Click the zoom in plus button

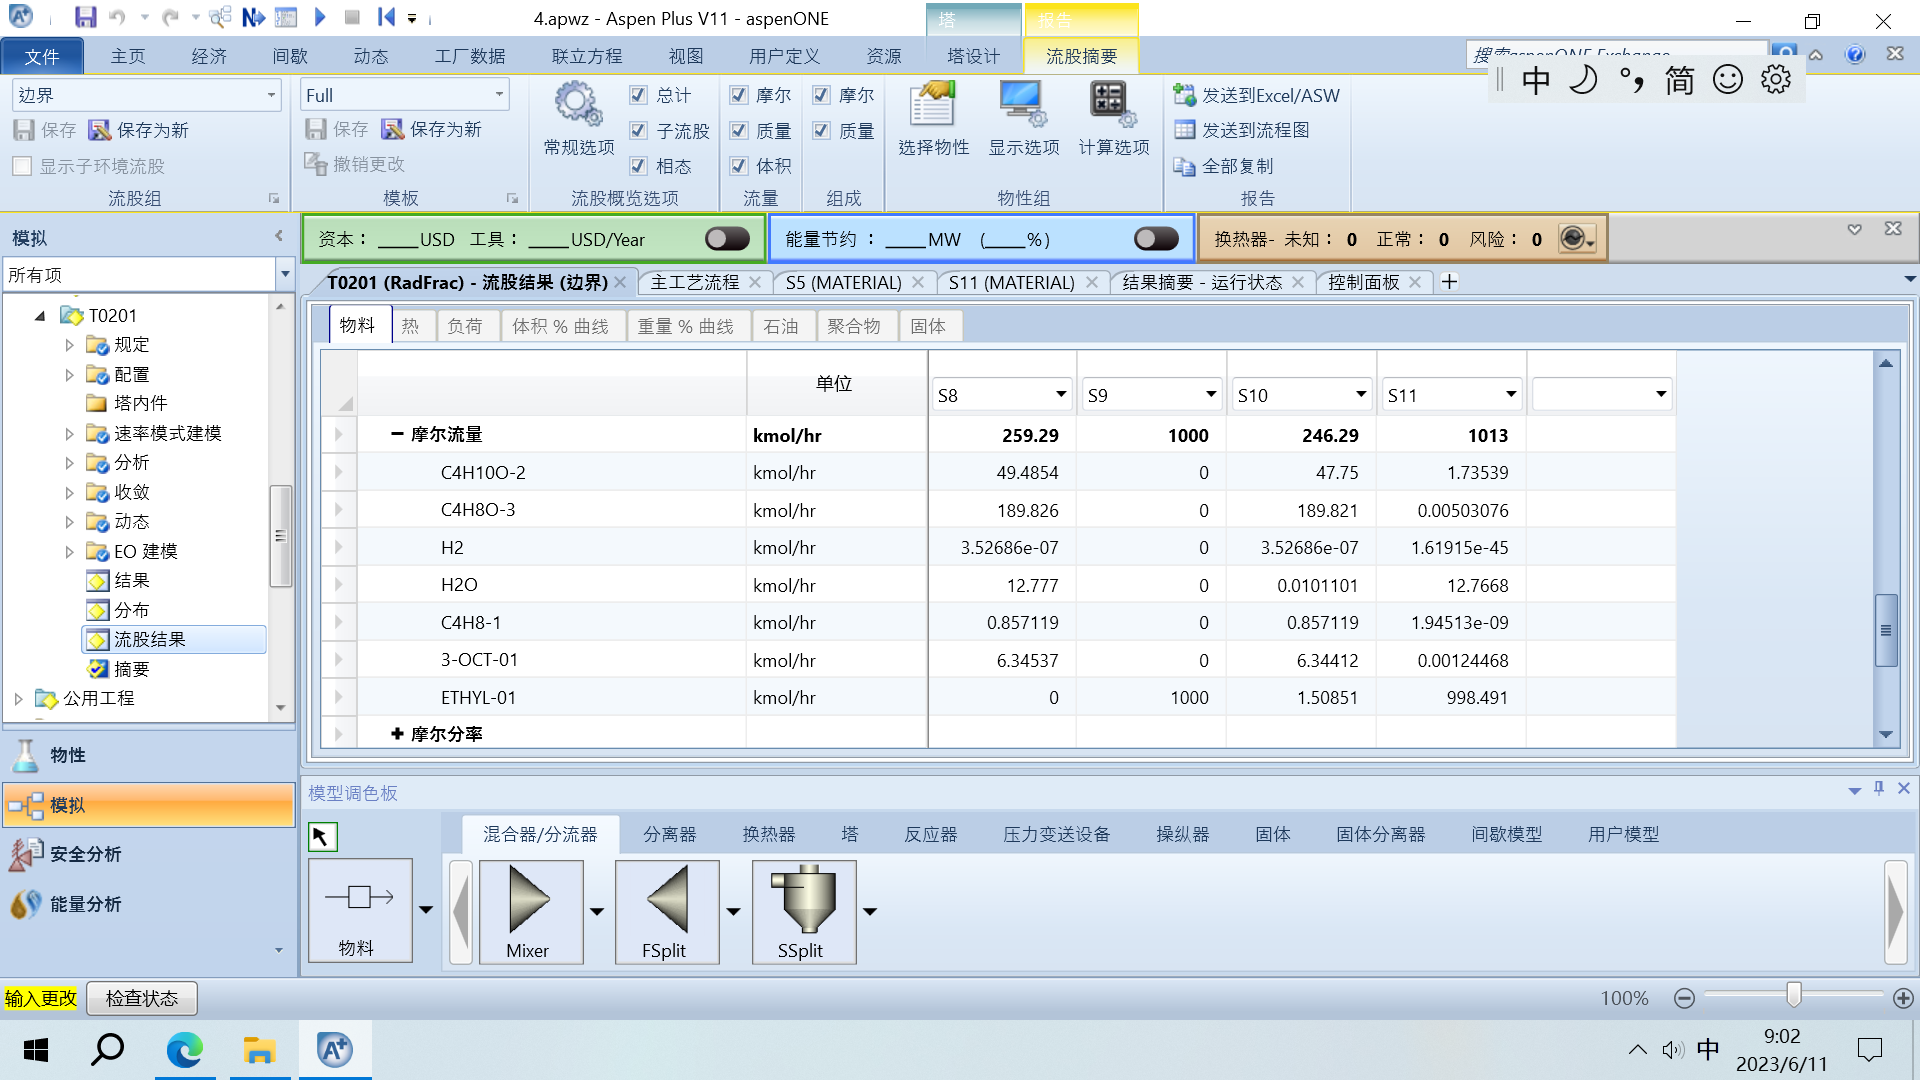coord(1903,998)
